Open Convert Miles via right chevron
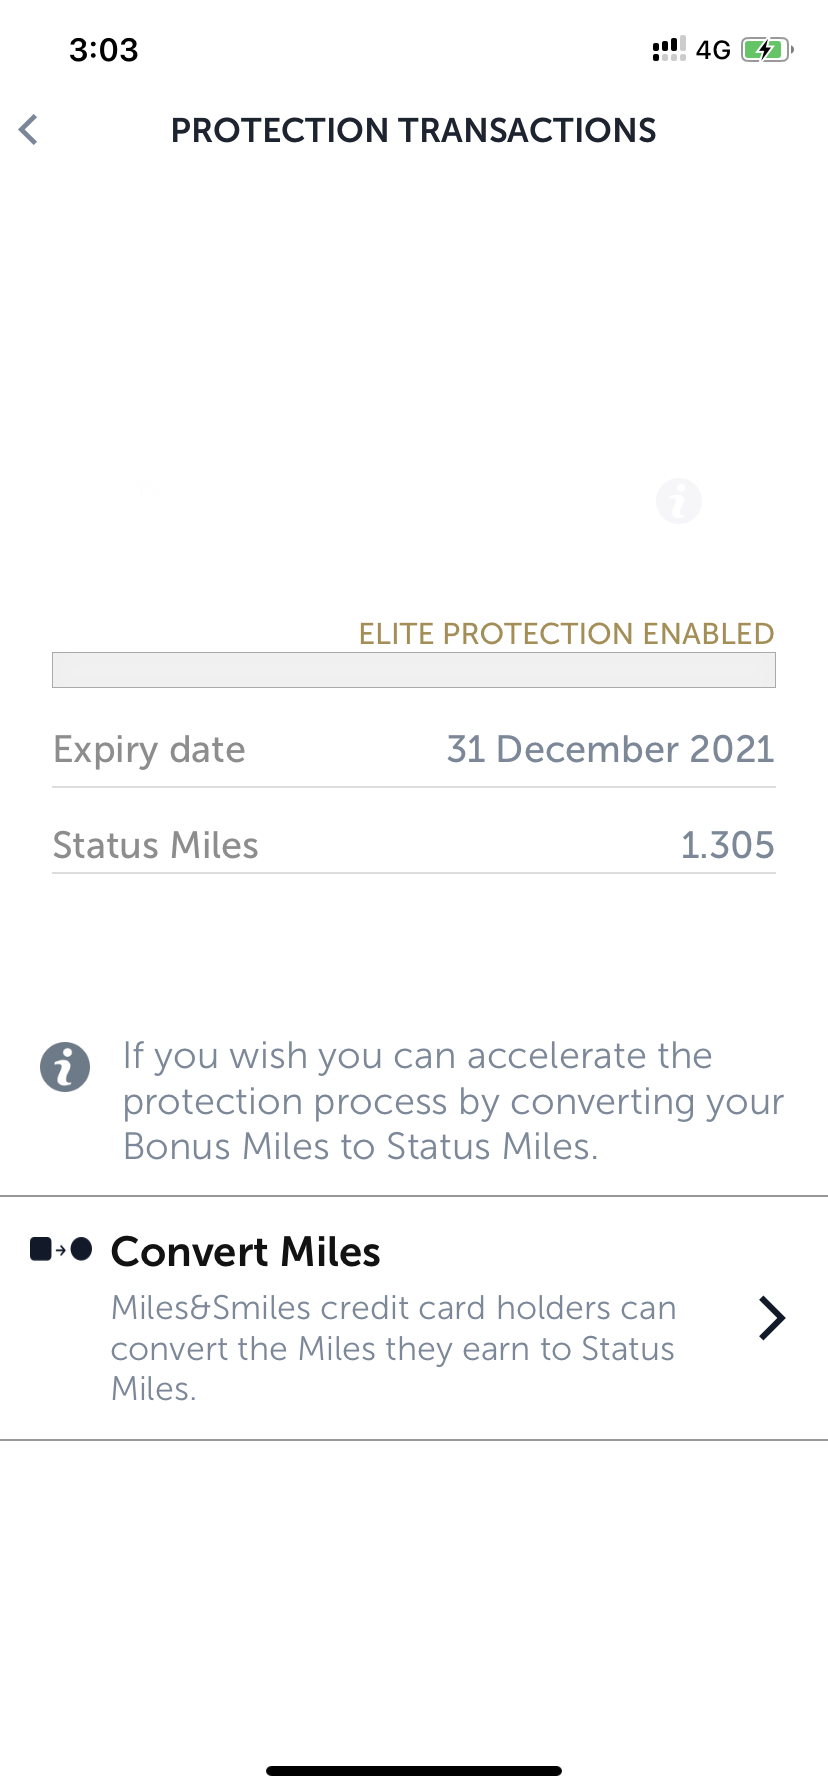This screenshot has width=828, height=1792. pyautogui.click(x=771, y=1318)
